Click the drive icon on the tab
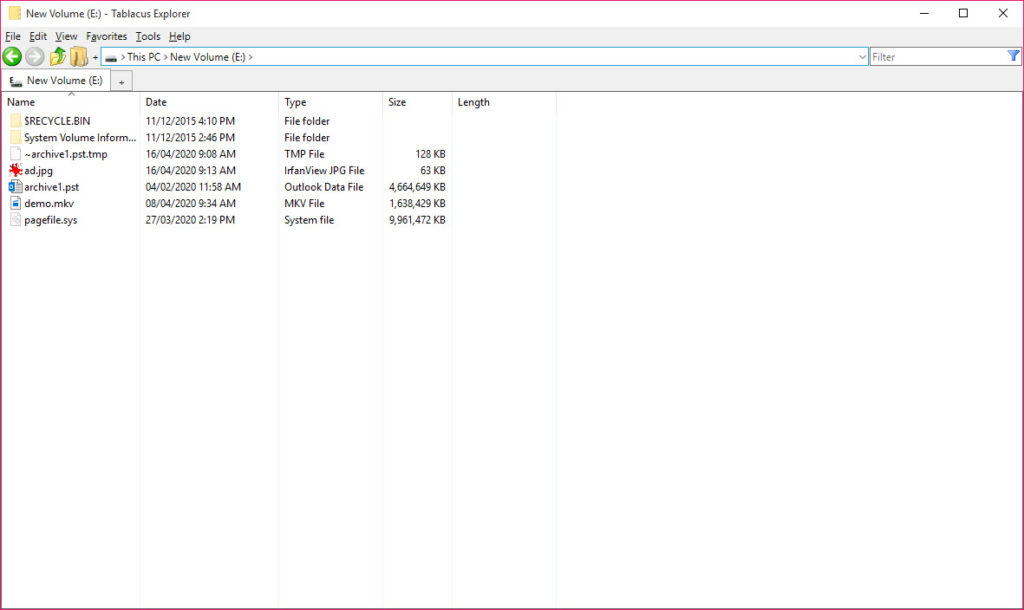This screenshot has height=610, width=1024. tap(16, 81)
